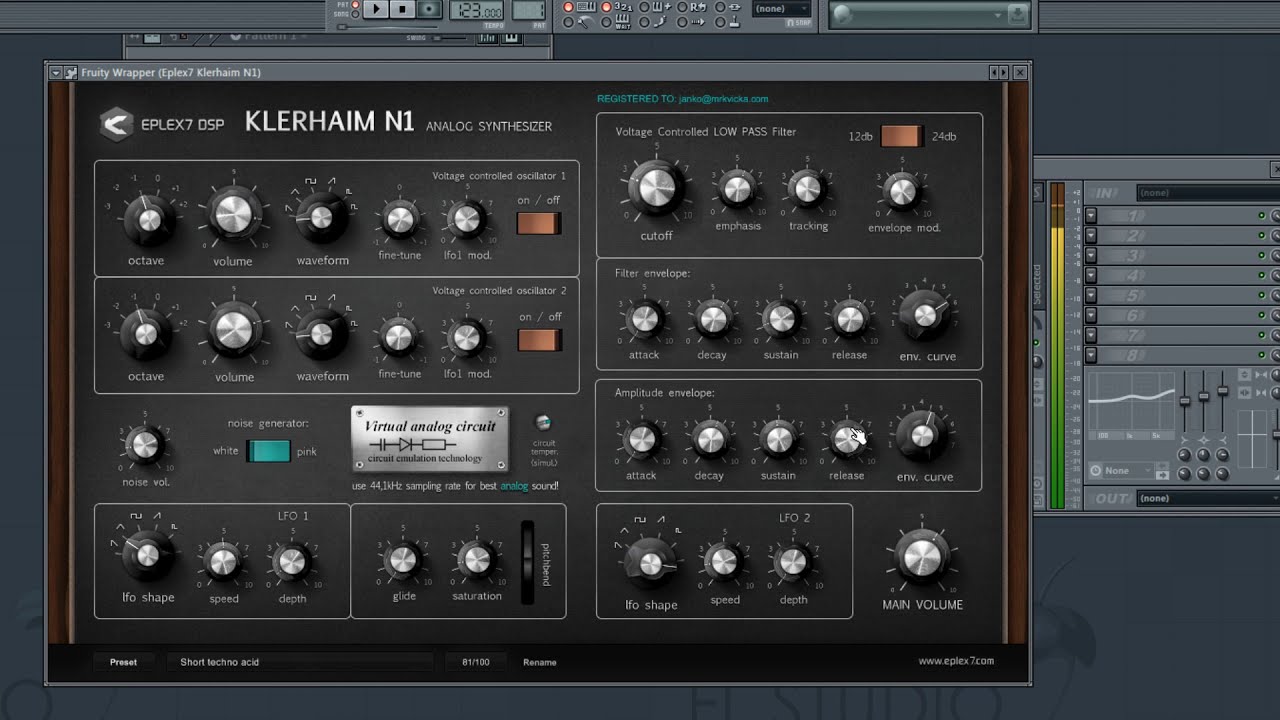This screenshot has height=720, width=1280.
Task: Open mixer effect slot 1 dropdown arrow
Action: point(1091,216)
